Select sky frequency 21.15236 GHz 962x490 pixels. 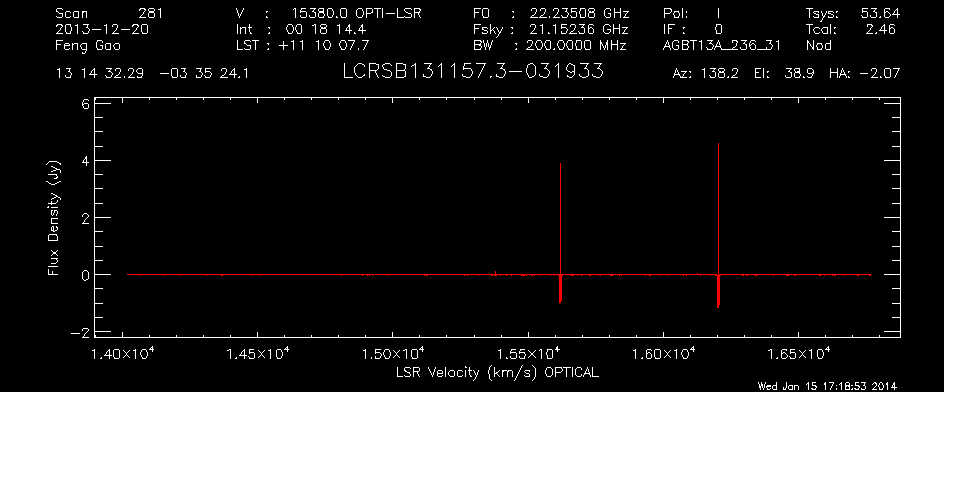pyautogui.click(x=579, y=29)
